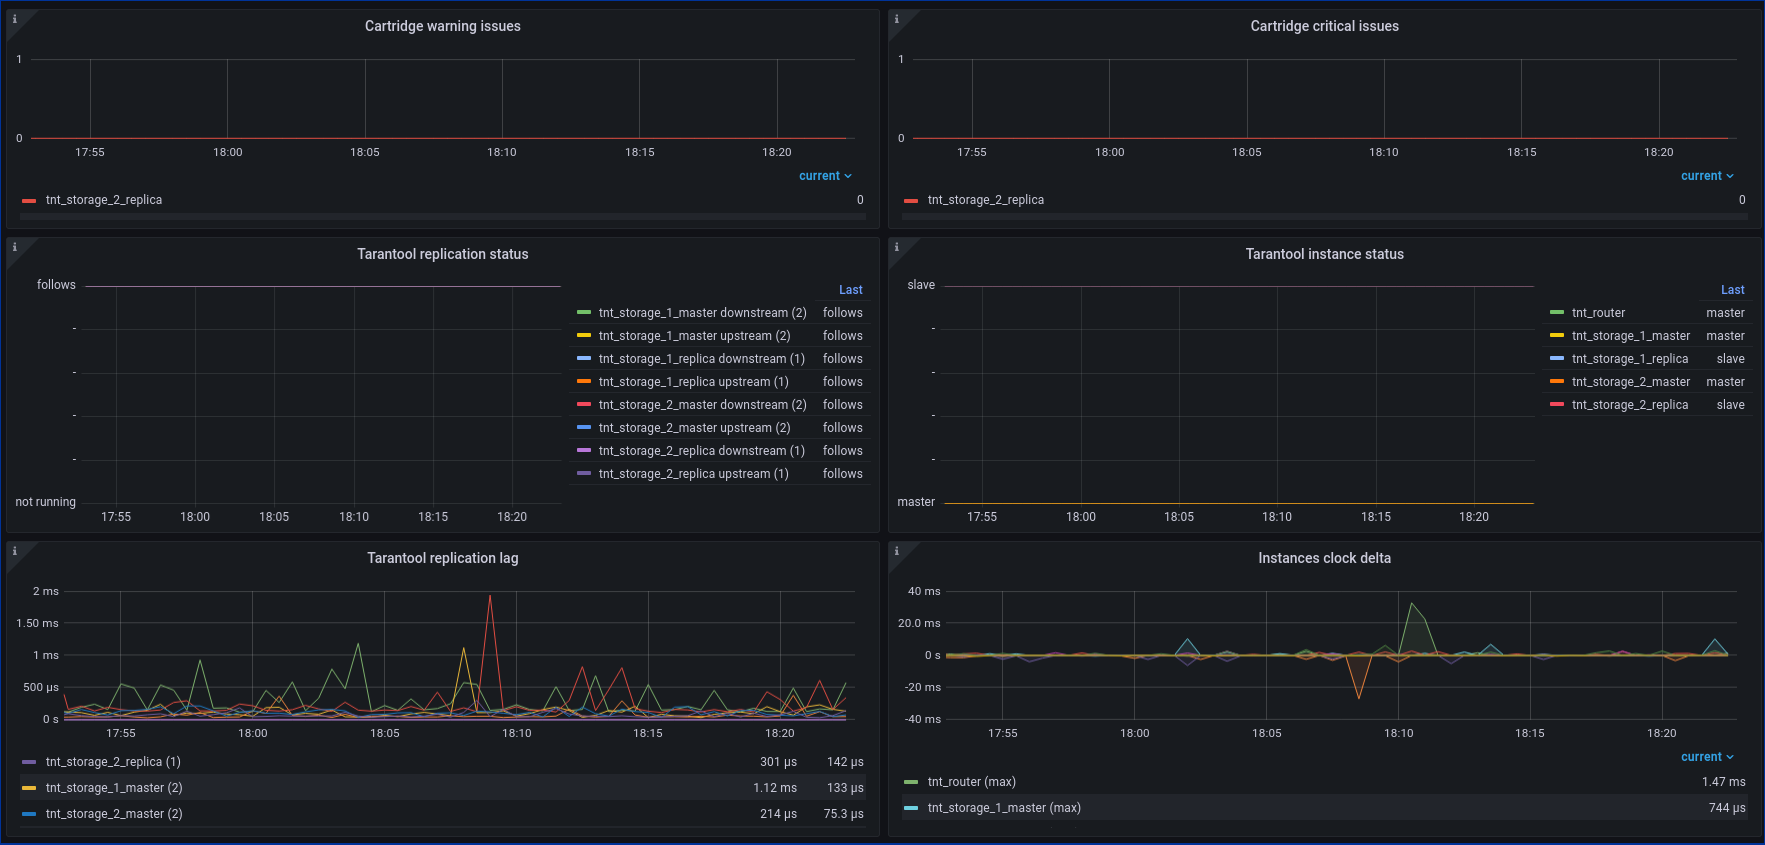The image size is (1765, 845).
Task: Open Tarantool replication lag panel title menu
Action: (442, 558)
